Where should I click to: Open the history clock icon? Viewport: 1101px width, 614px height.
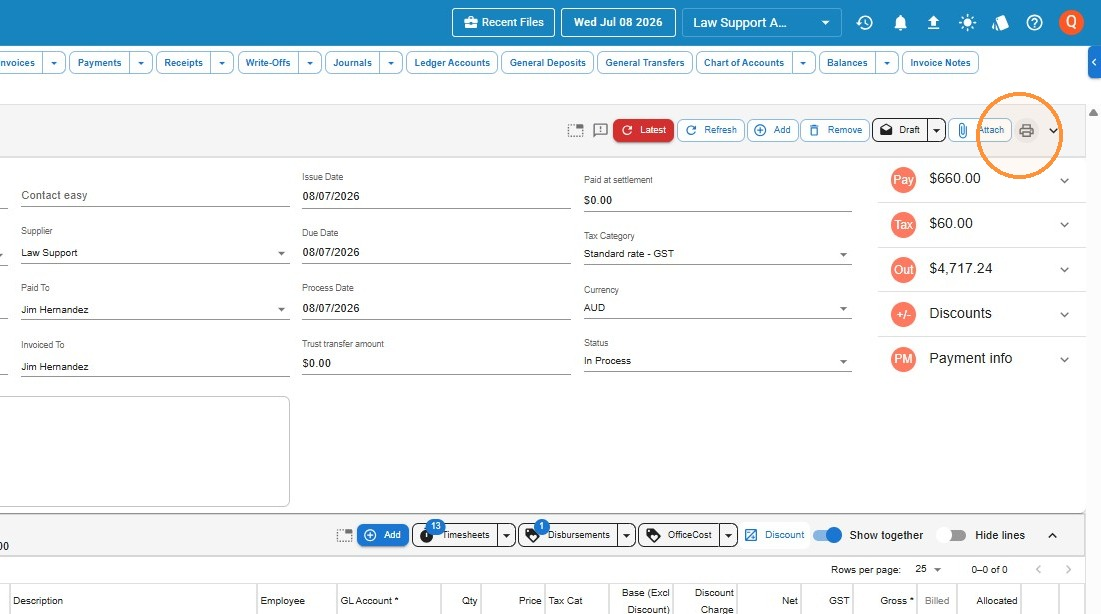tap(864, 22)
